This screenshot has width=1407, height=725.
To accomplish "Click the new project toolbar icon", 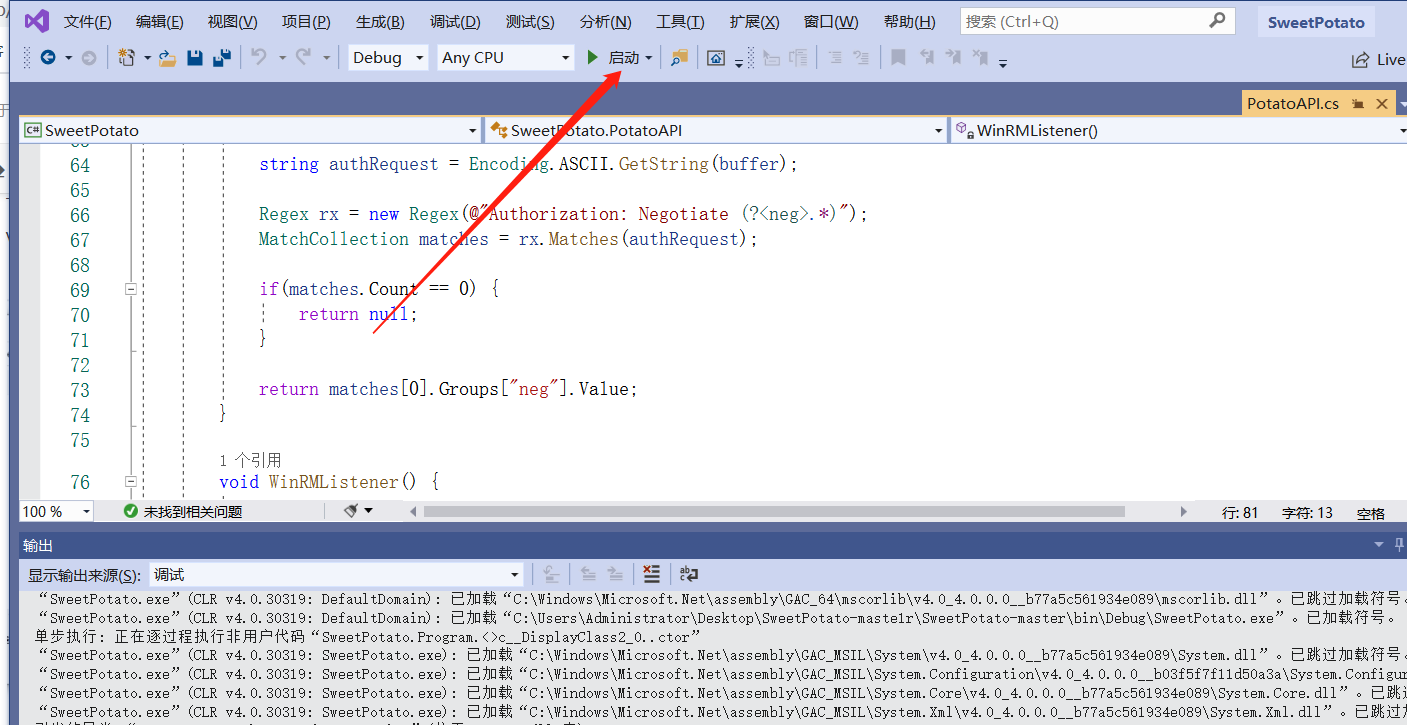I will 126,58.
